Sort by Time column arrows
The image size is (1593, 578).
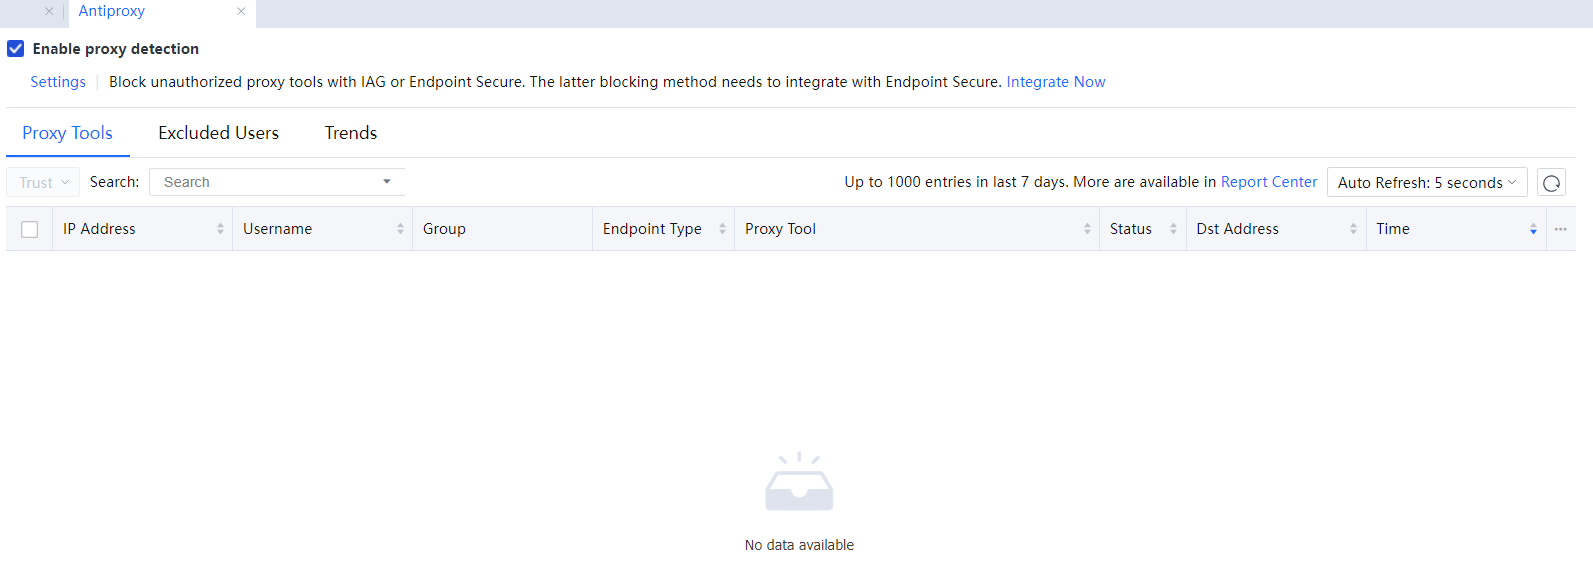point(1533,229)
